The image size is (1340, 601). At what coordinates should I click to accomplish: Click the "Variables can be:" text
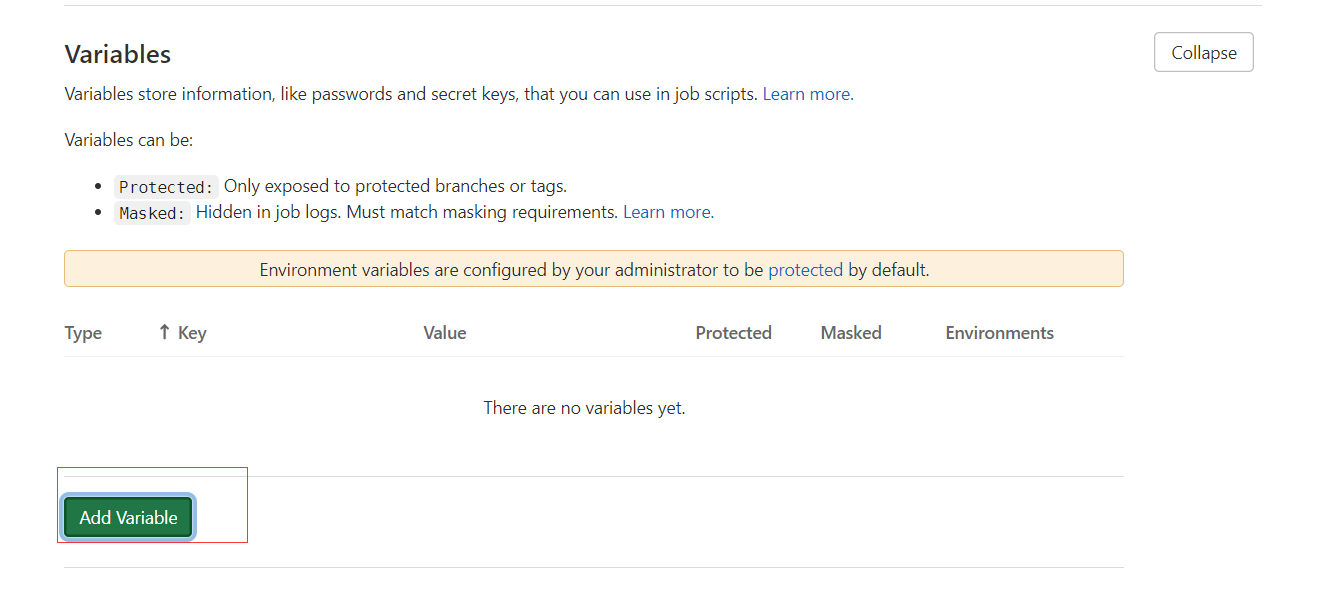[129, 140]
